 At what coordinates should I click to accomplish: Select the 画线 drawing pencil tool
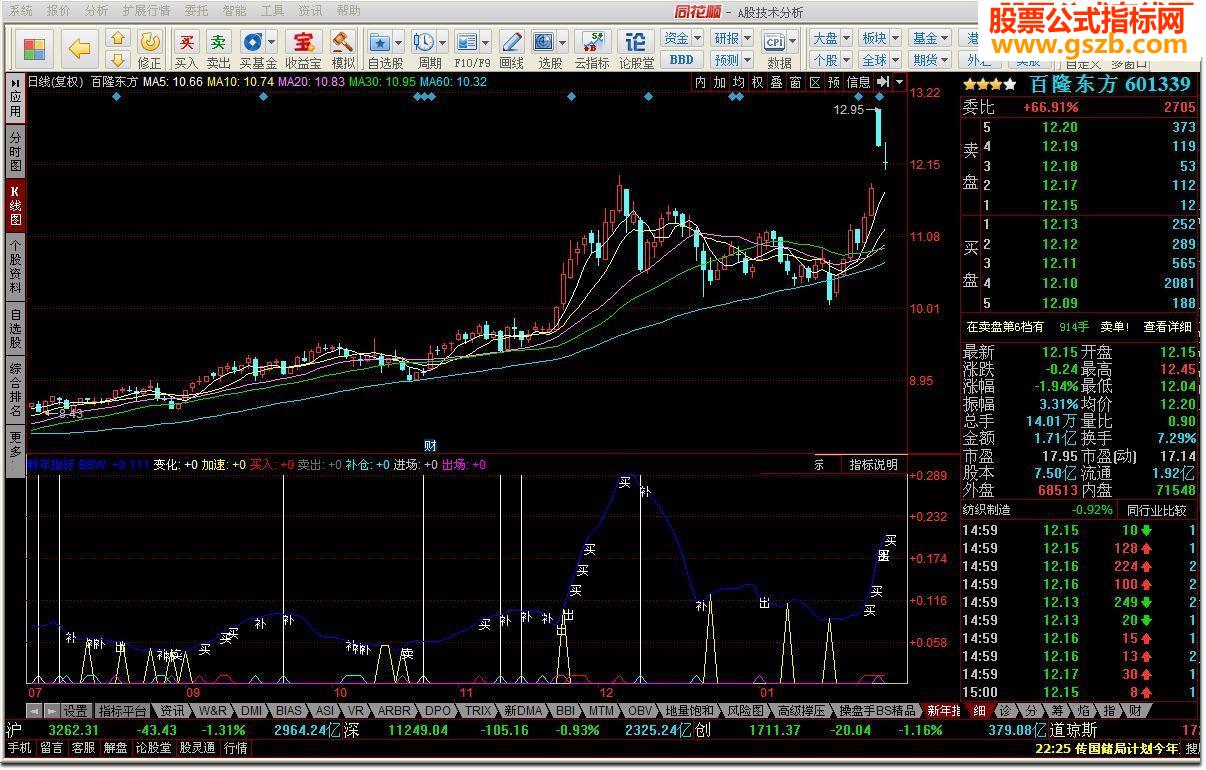512,48
